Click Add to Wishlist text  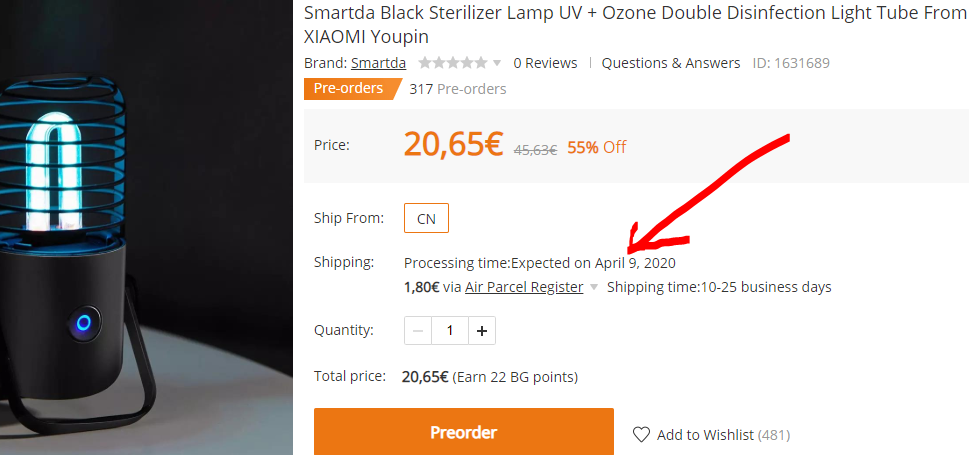click(x=705, y=434)
